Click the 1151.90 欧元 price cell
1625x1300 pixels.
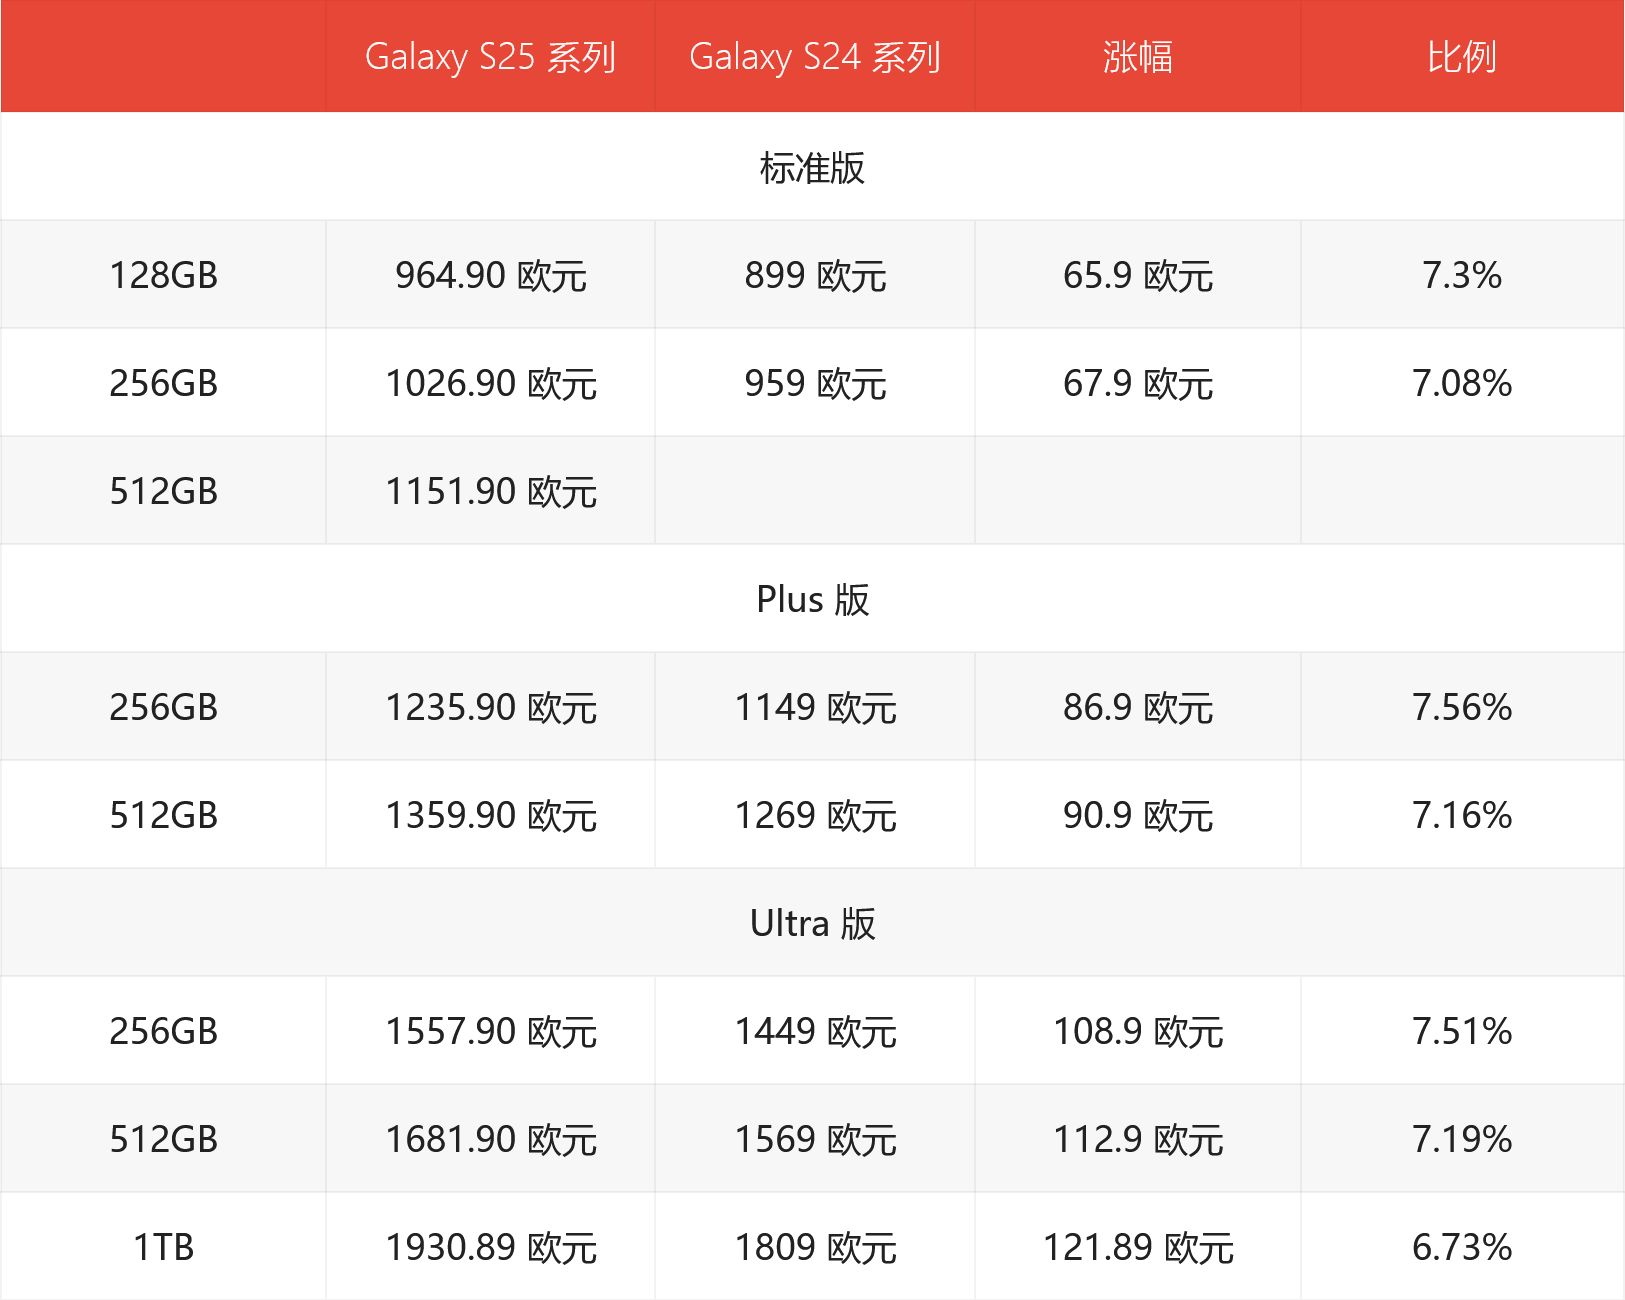(490, 492)
